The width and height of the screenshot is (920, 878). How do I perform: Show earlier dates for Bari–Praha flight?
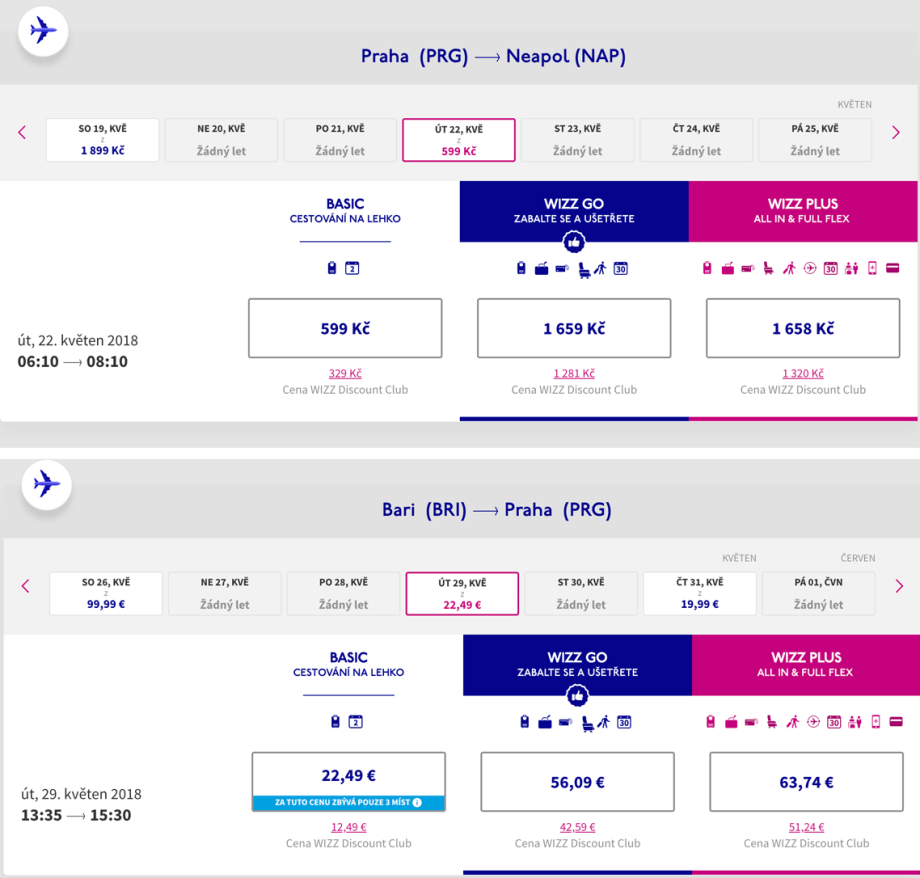point(25,586)
